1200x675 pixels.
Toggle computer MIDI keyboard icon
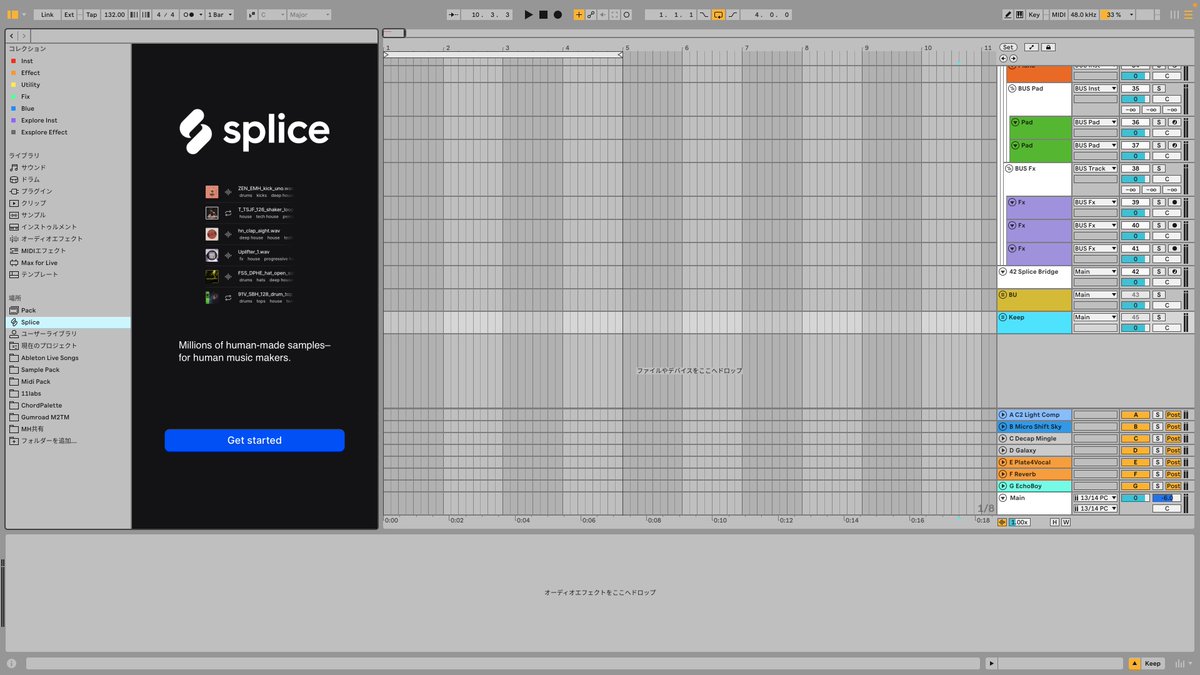tap(1019, 15)
